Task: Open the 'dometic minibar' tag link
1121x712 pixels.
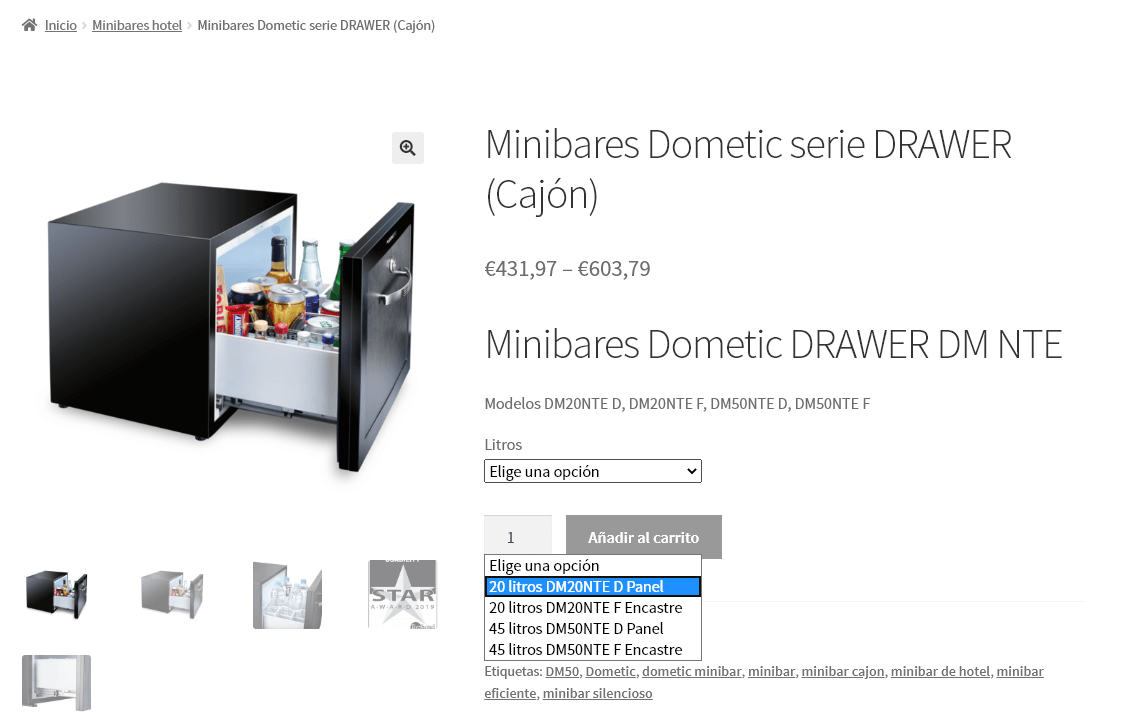Action: coord(691,672)
